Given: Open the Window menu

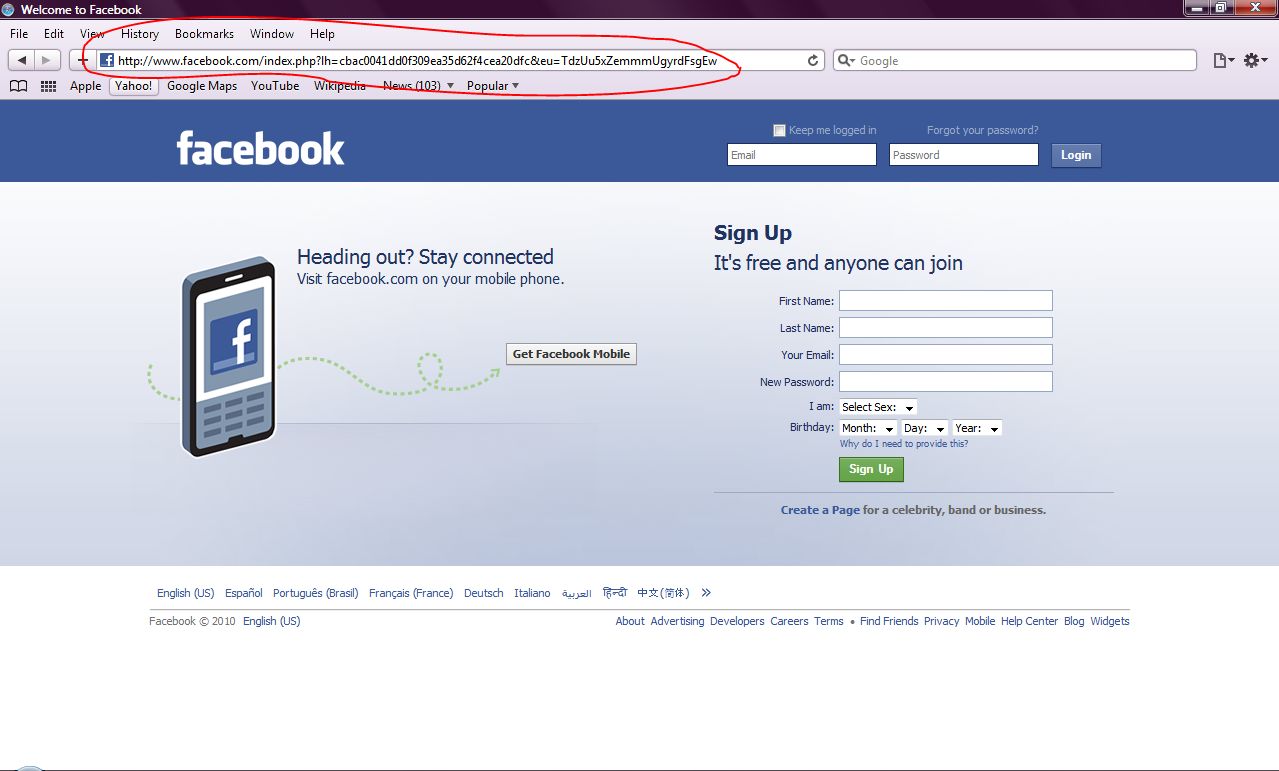Looking at the screenshot, I should [x=272, y=34].
